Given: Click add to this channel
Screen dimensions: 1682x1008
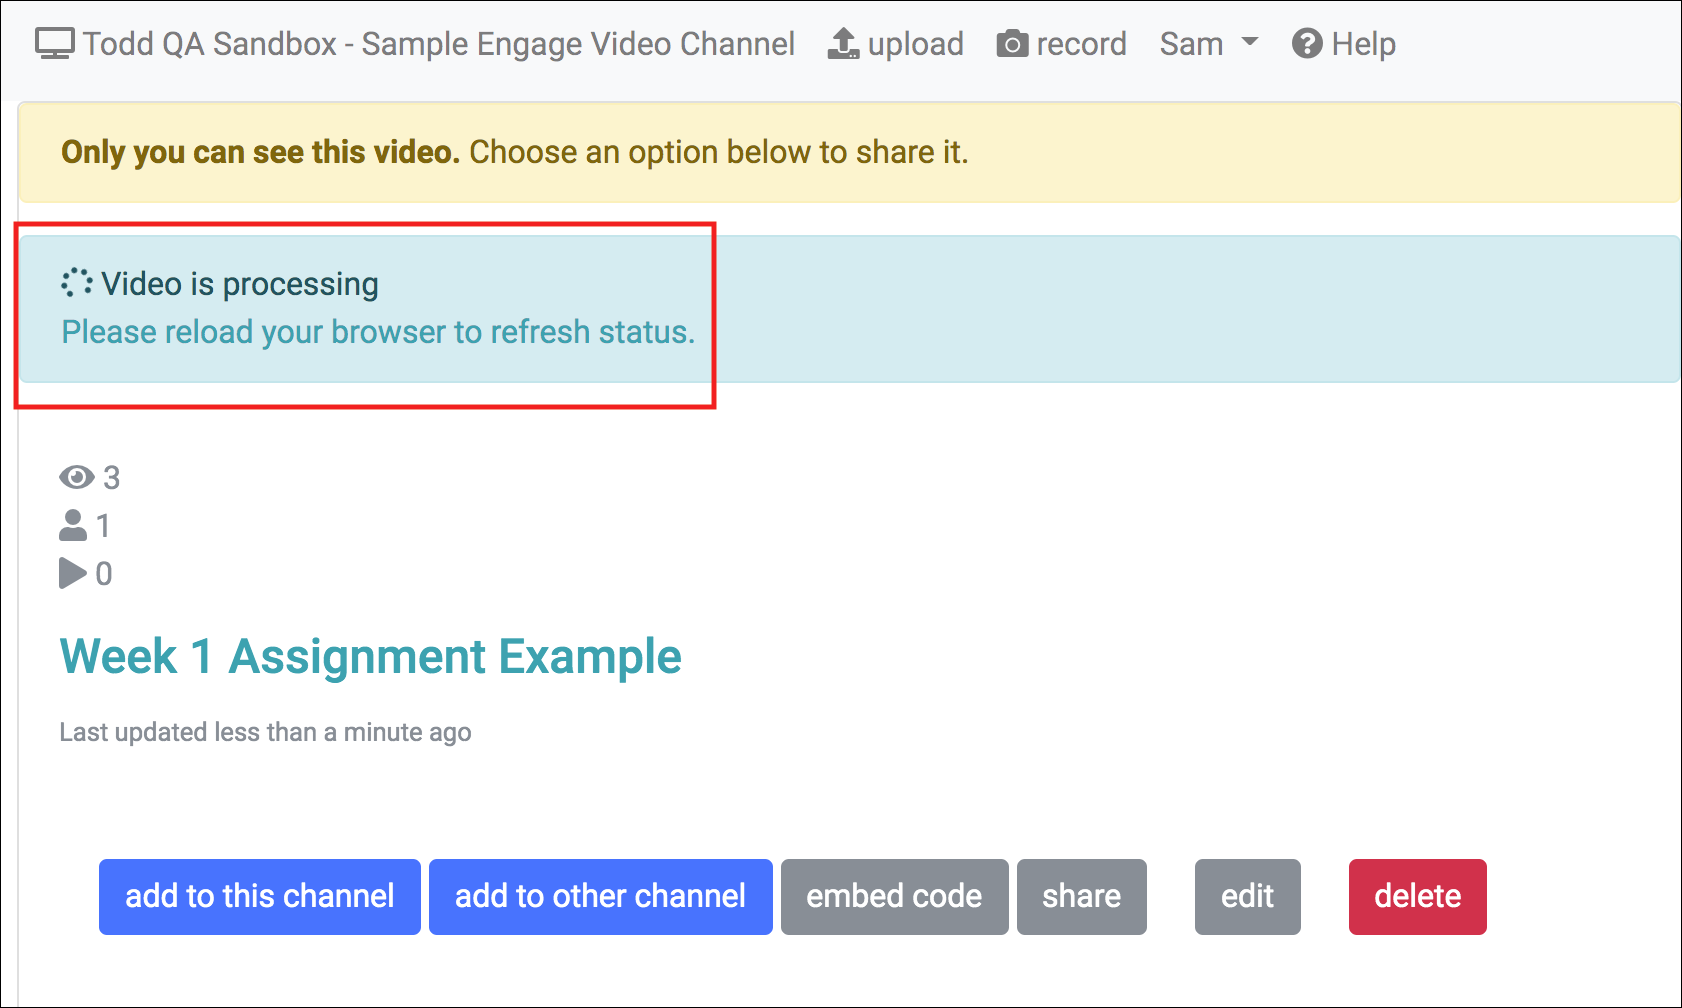Looking at the screenshot, I should (259, 896).
